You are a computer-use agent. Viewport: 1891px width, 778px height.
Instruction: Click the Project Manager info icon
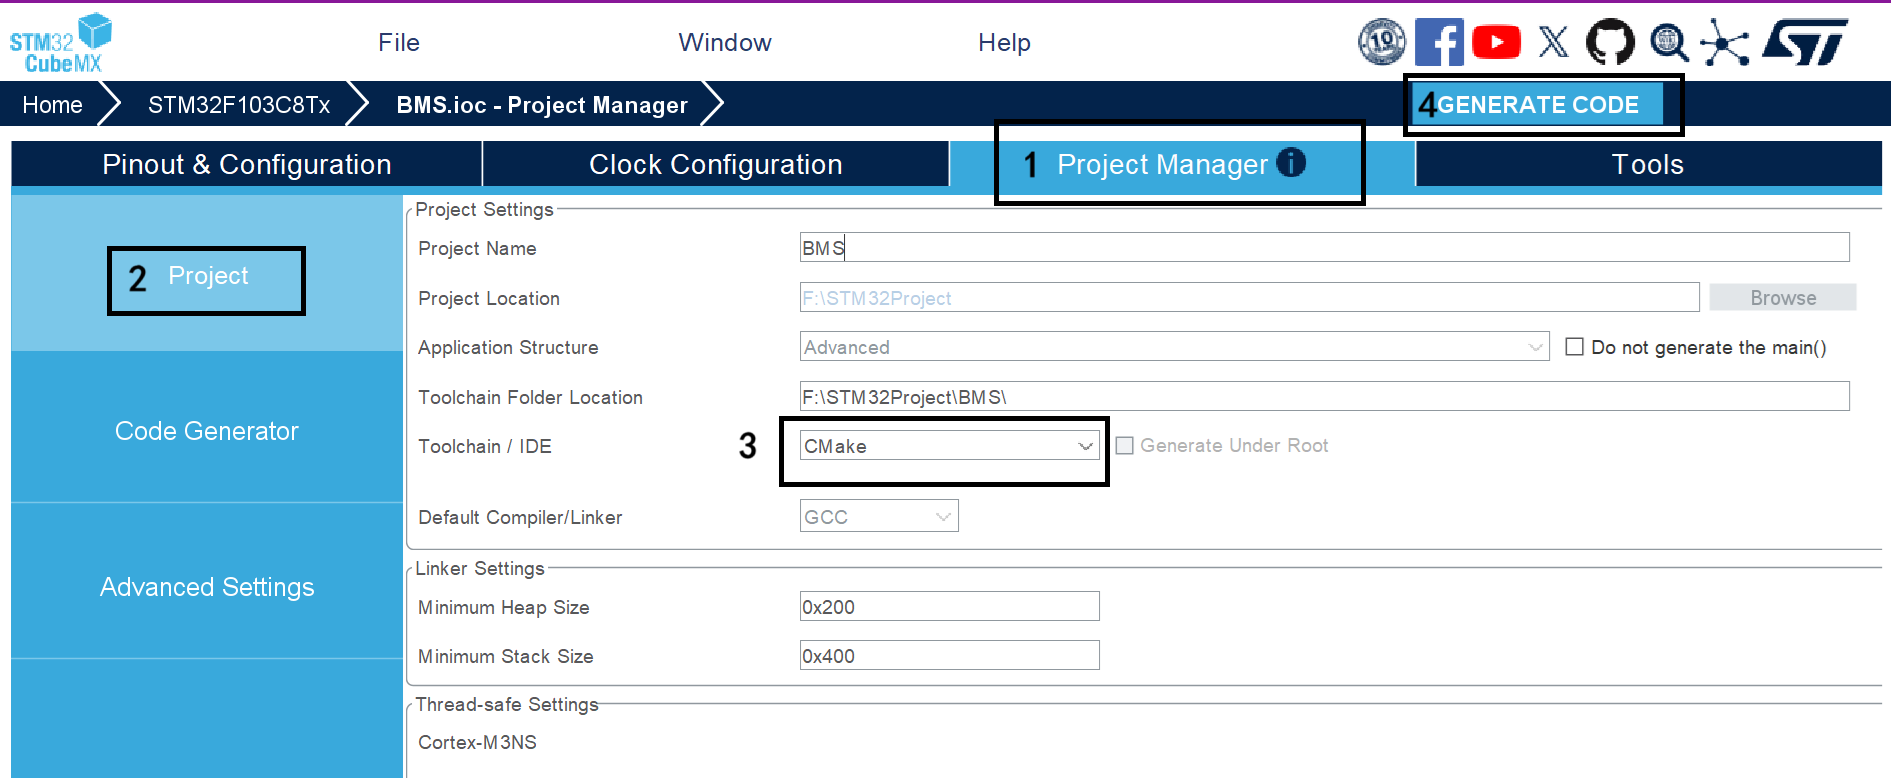click(x=1291, y=162)
